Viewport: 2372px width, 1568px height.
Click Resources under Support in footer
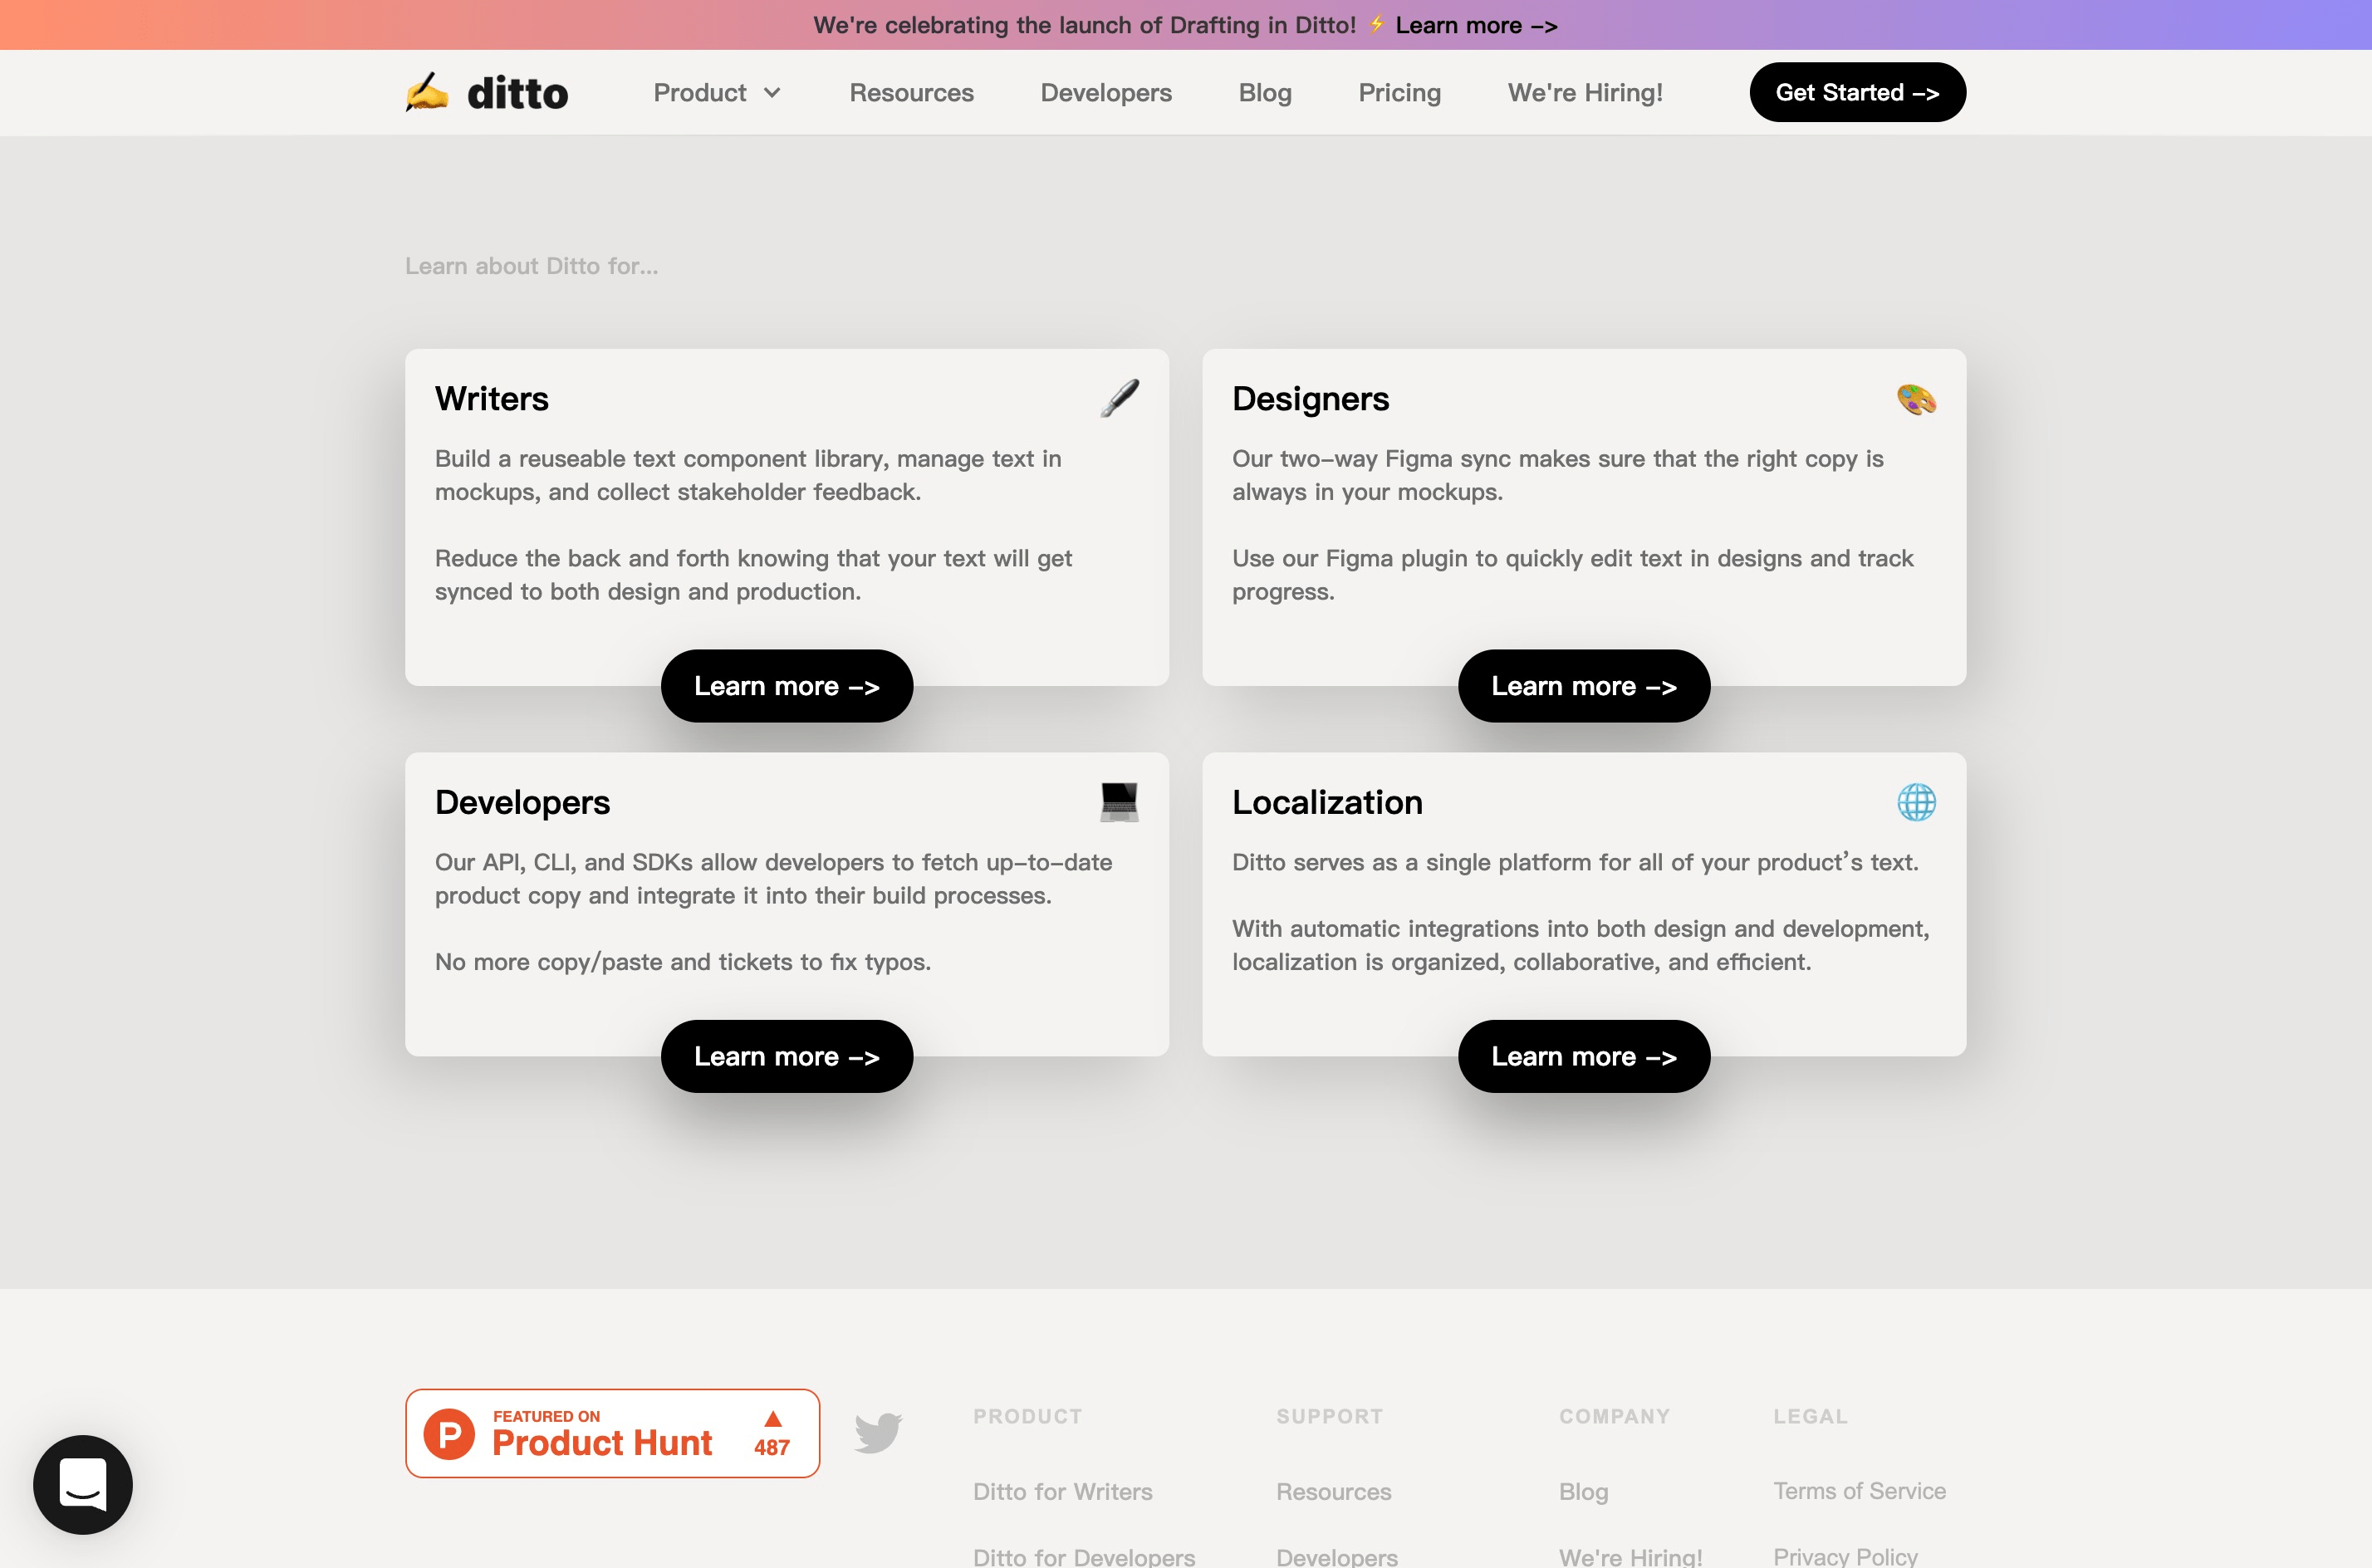pyautogui.click(x=1333, y=1491)
